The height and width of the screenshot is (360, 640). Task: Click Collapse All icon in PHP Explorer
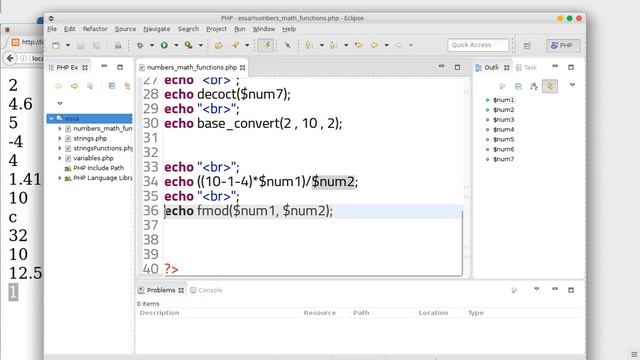pyautogui.click(x=112, y=86)
